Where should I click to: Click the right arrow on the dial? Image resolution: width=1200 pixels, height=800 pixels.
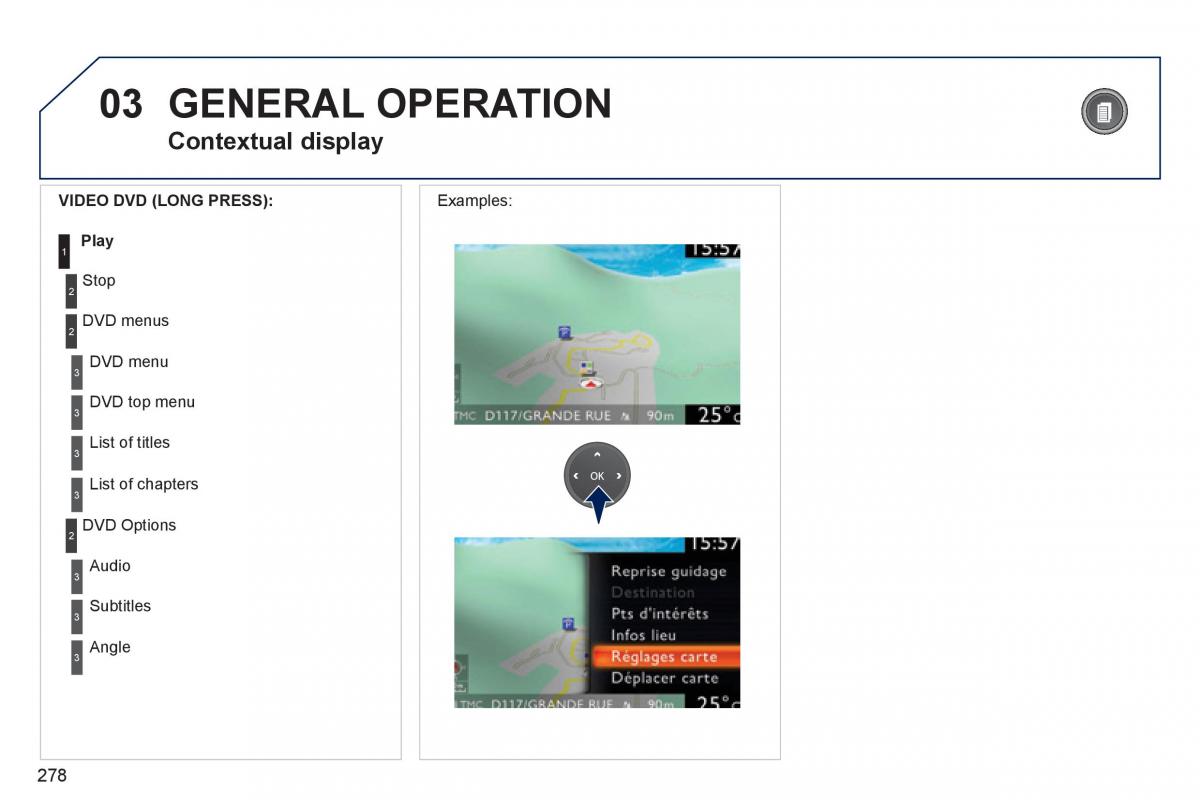[x=619, y=476]
